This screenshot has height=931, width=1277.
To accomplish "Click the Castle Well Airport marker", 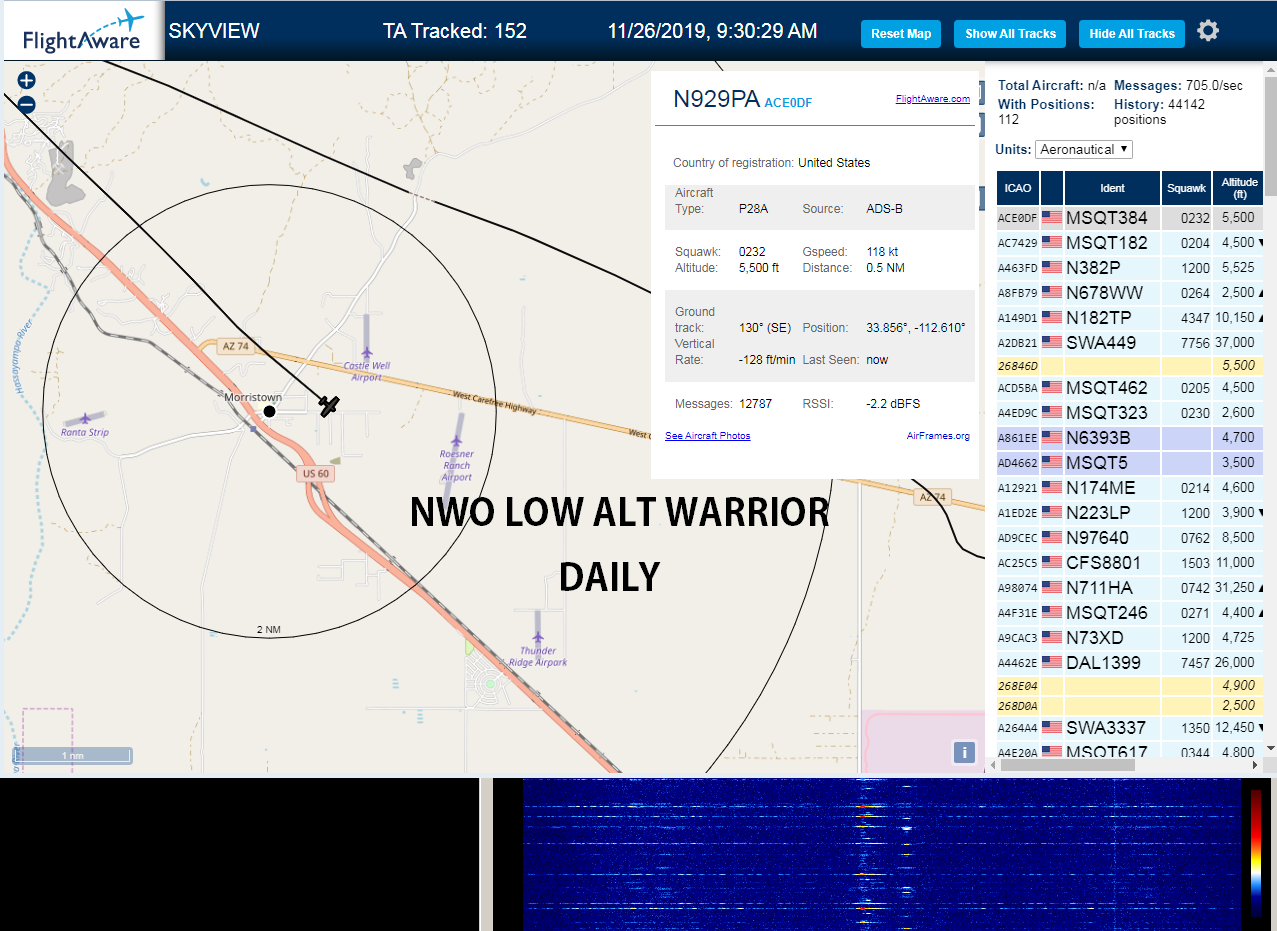I will point(367,353).
